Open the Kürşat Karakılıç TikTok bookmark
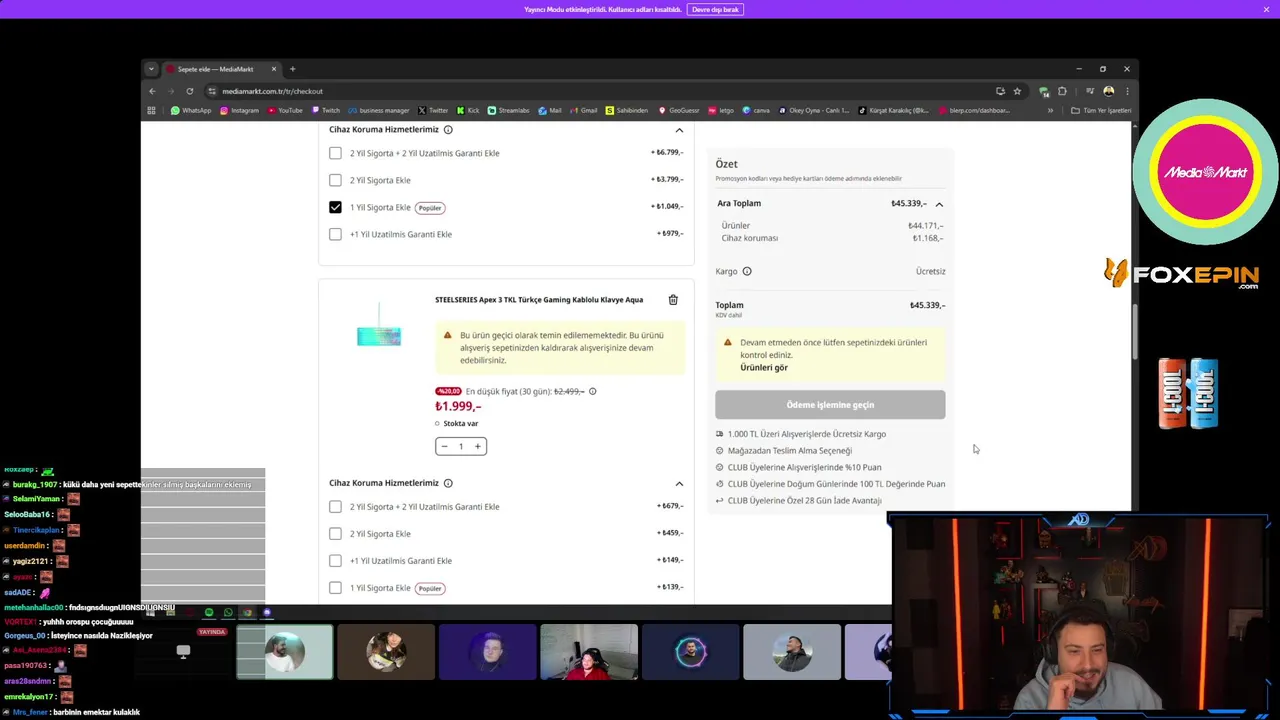This screenshot has height=720, width=1280. (893, 111)
